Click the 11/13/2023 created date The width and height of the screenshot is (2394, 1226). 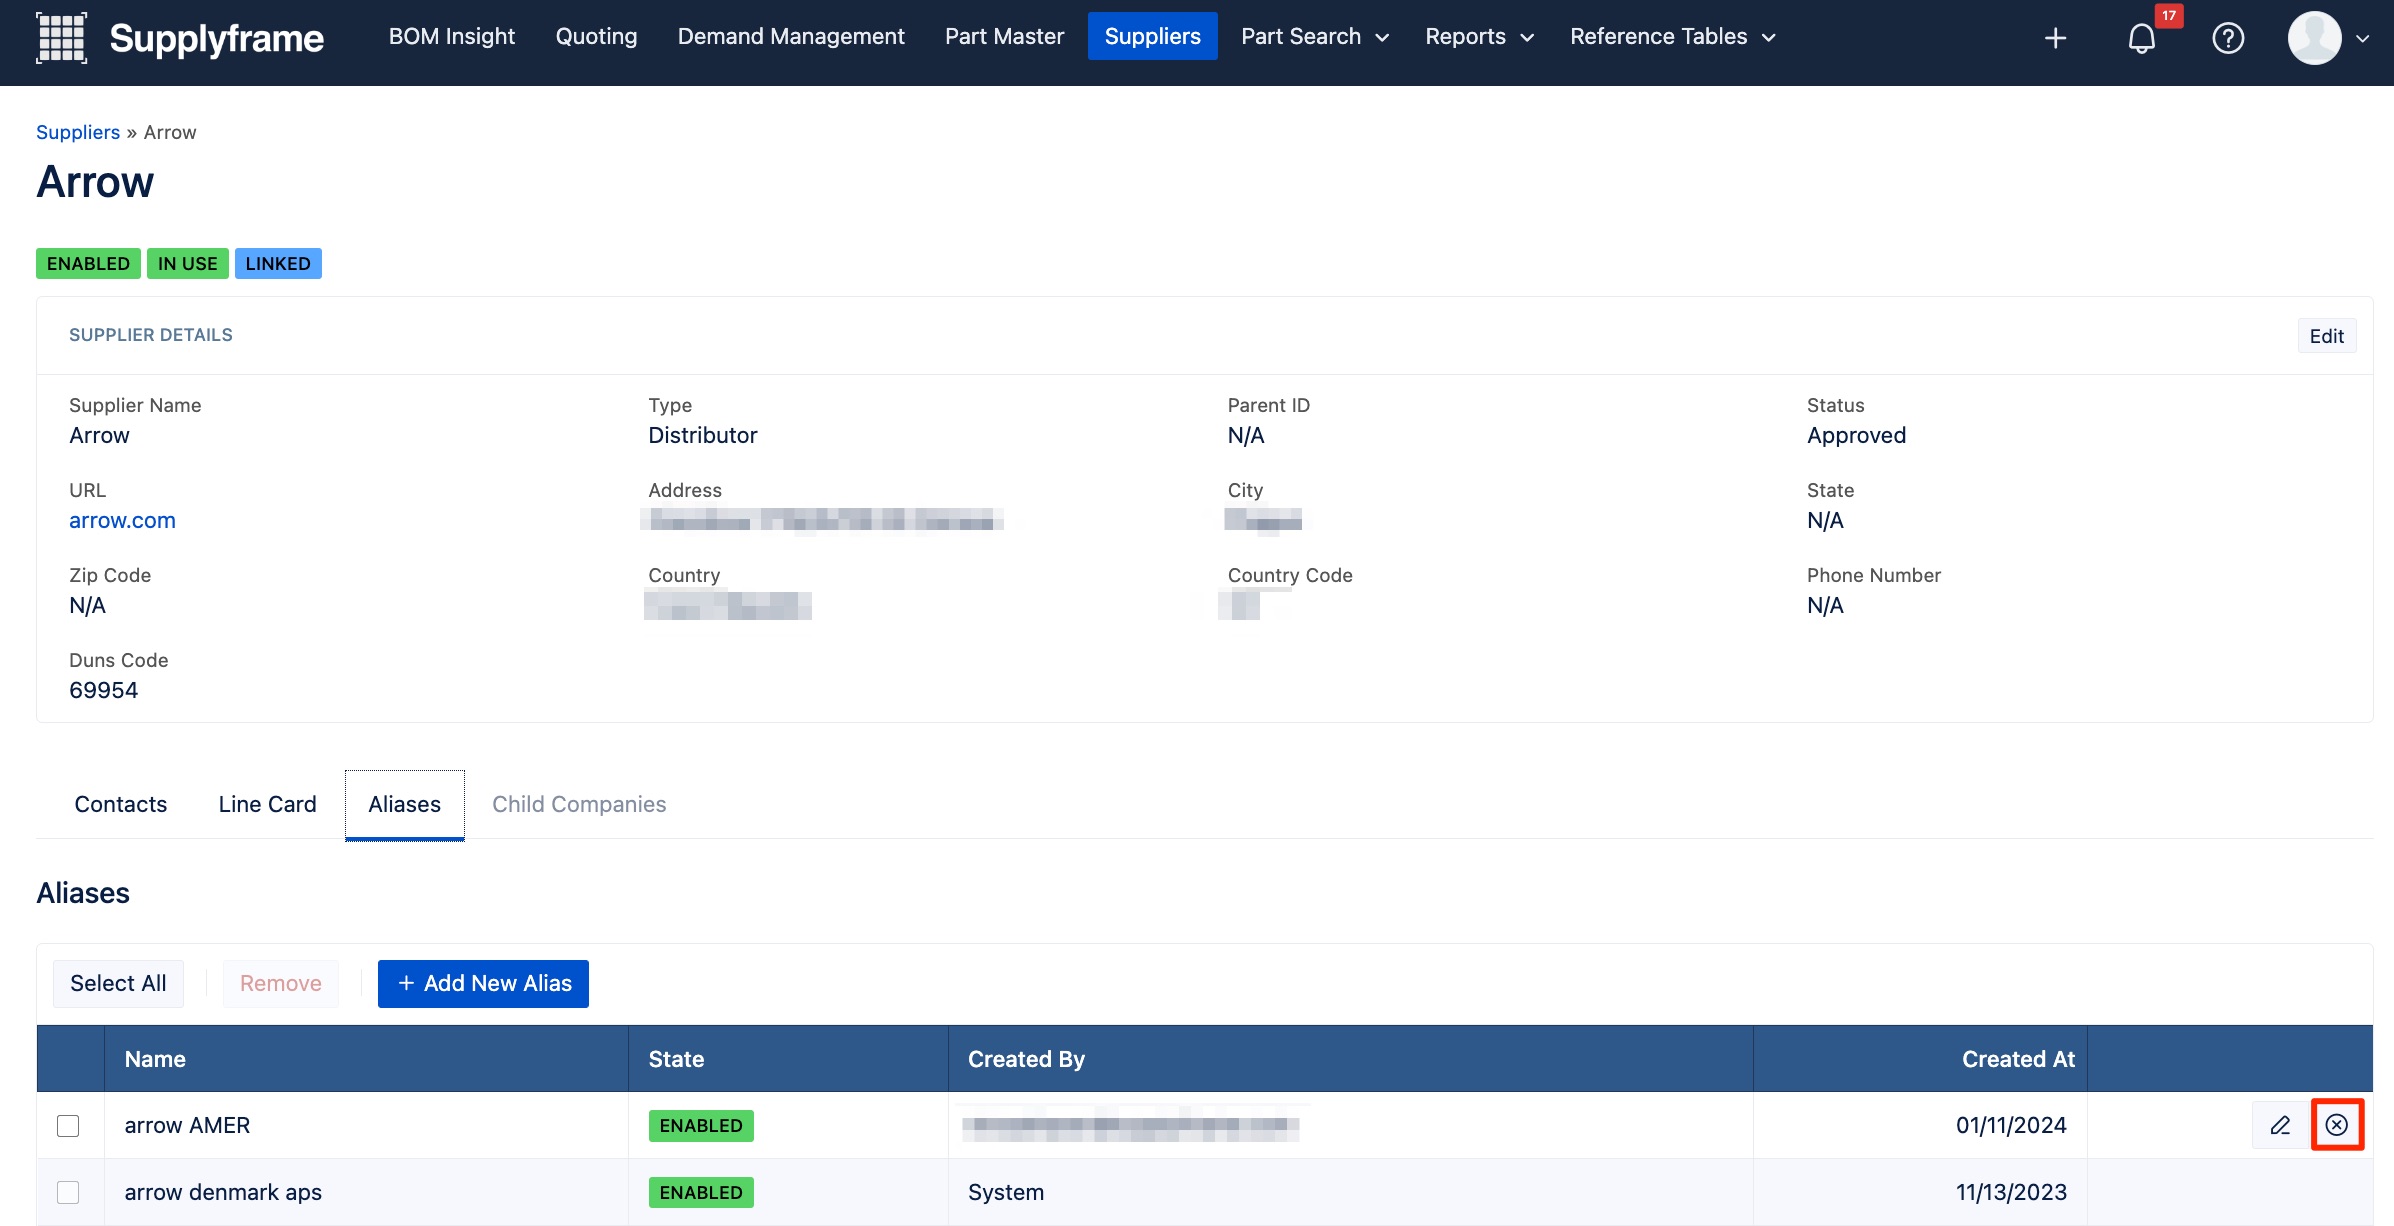pyautogui.click(x=2011, y=1192)
